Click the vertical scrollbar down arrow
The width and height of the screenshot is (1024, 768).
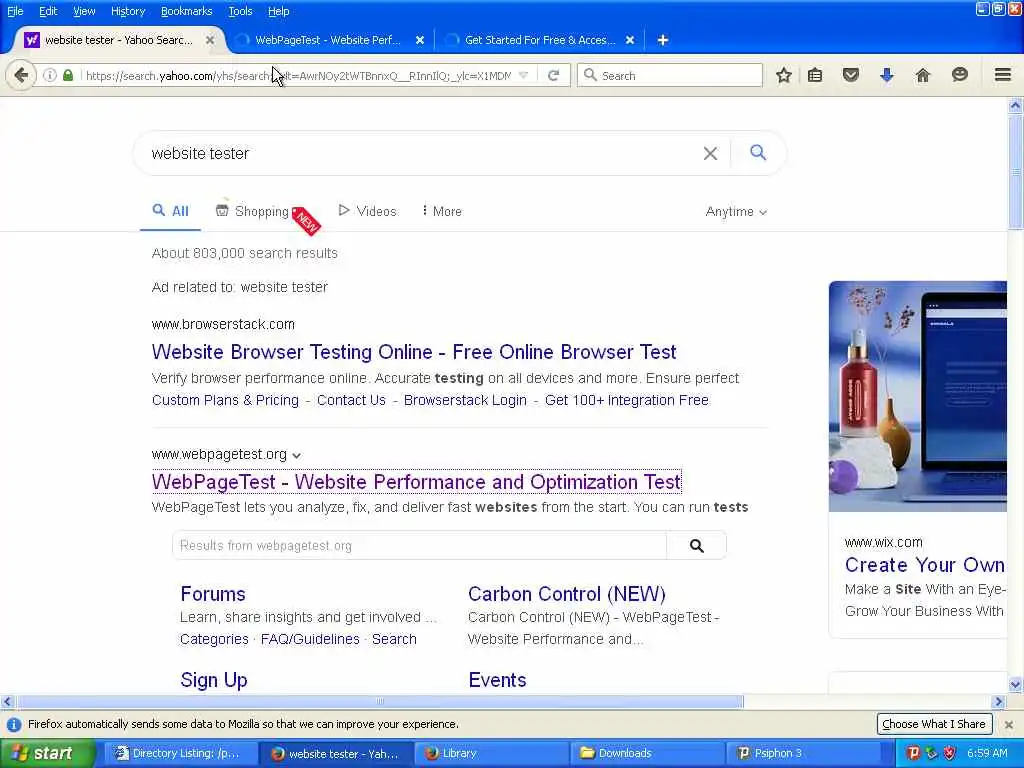pos(1015,684)
